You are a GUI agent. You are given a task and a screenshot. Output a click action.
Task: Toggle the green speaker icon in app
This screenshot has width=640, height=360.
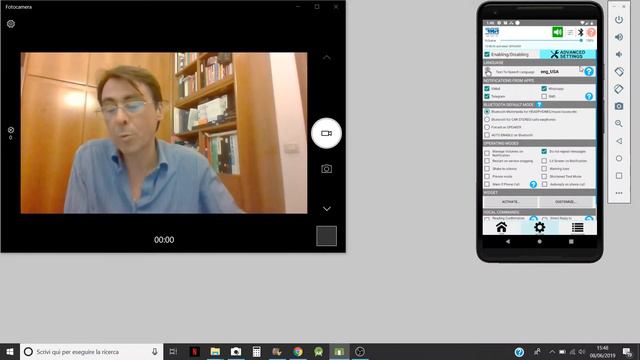pyautogui.click(x=557, y=32)
